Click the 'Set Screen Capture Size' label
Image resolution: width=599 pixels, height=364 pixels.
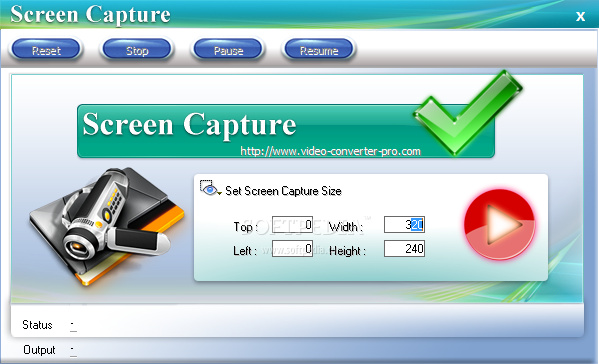tap(283, 191)
